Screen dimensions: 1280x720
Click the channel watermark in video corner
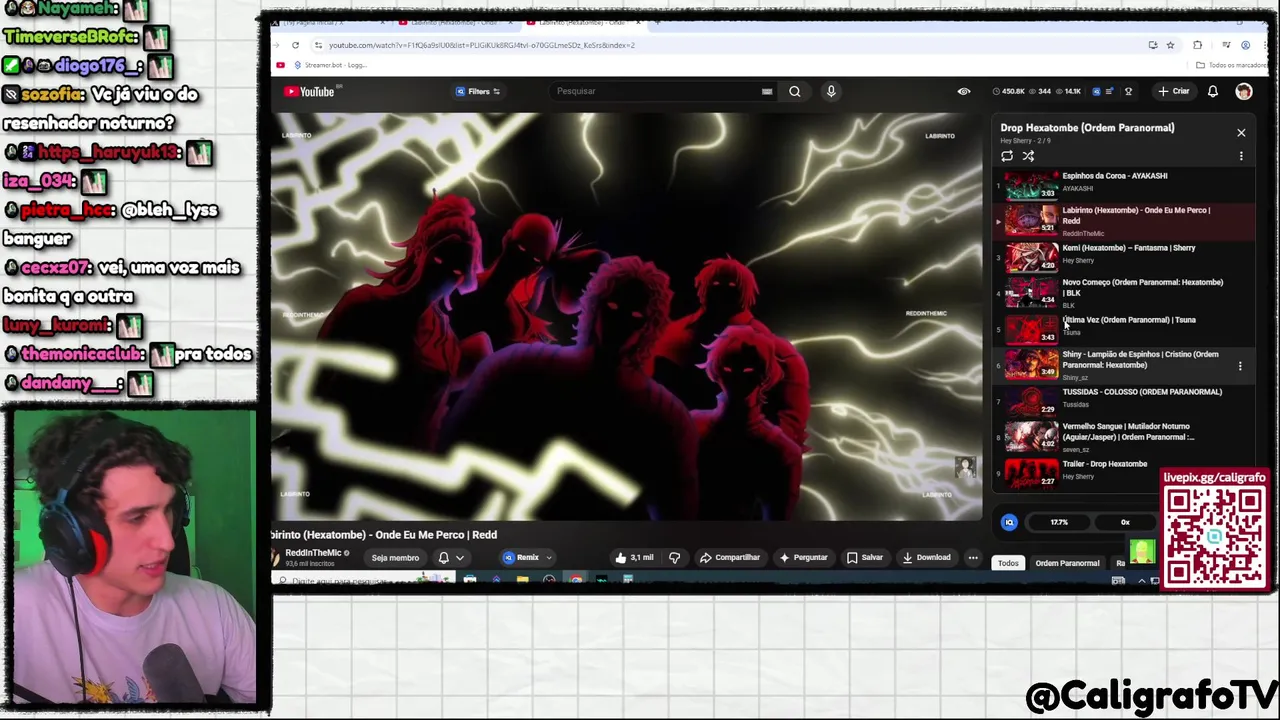point(964,468)
